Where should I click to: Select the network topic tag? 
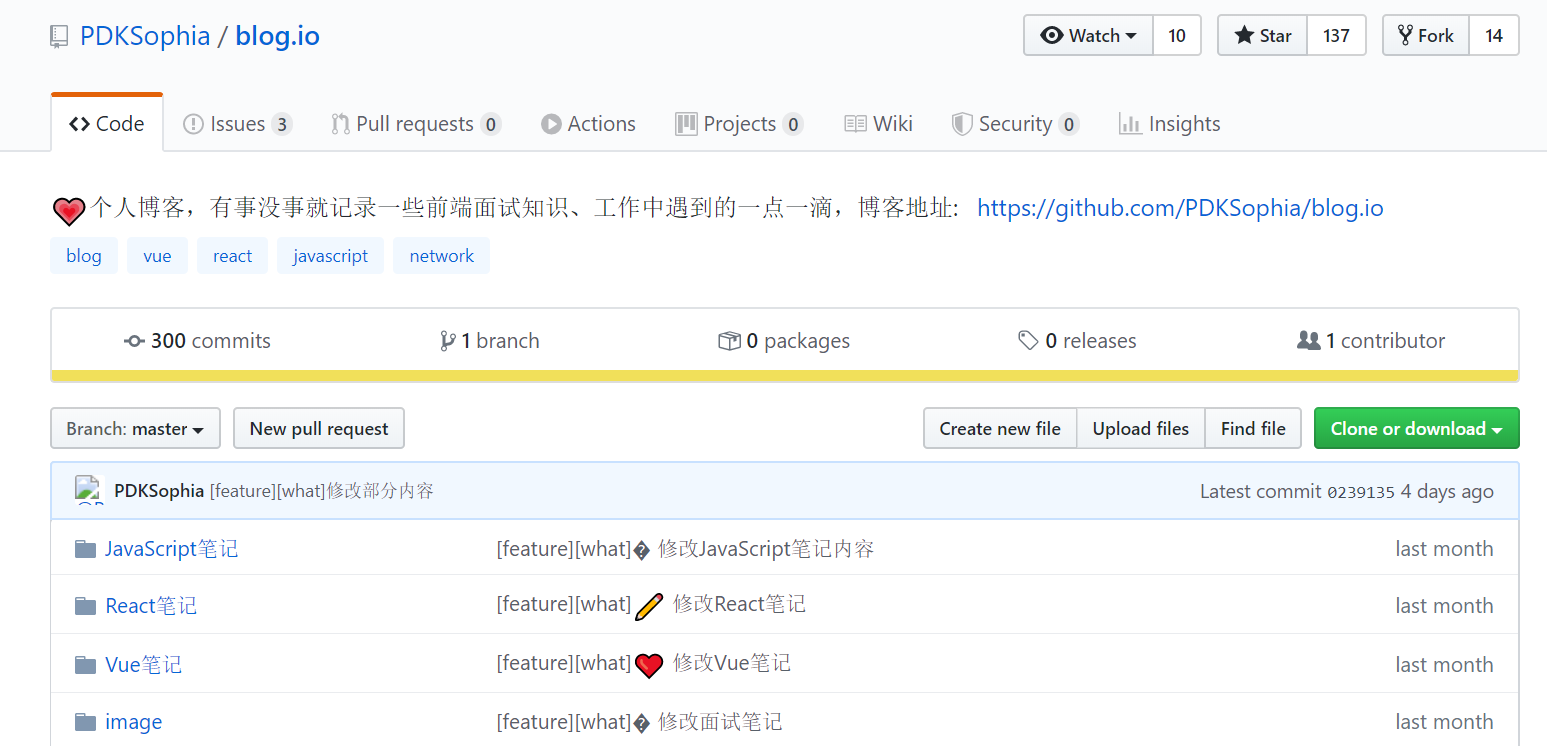pos(441,256)
